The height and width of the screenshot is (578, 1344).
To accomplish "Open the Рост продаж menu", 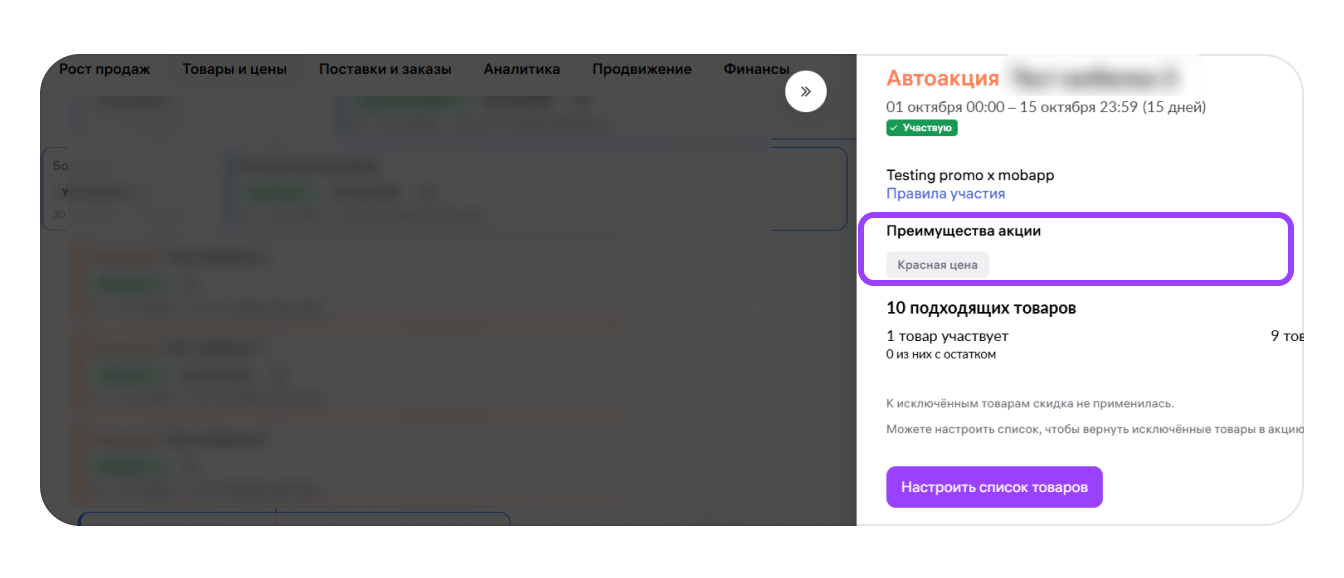I will (x=104, y=69).
